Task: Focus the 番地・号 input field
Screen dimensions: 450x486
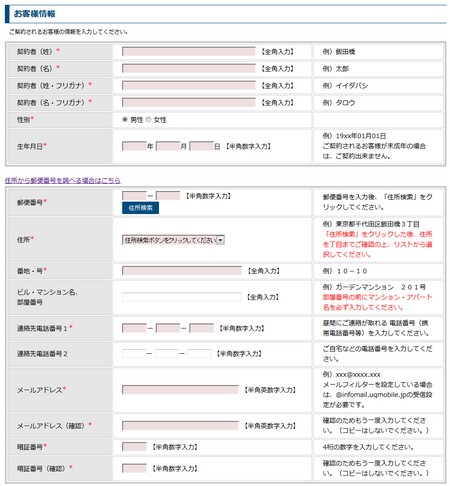Action: (182, 270)
